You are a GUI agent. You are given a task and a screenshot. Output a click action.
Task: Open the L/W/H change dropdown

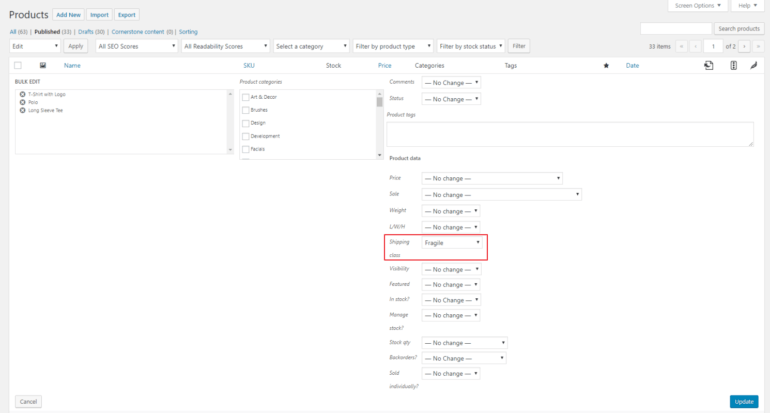450,227
